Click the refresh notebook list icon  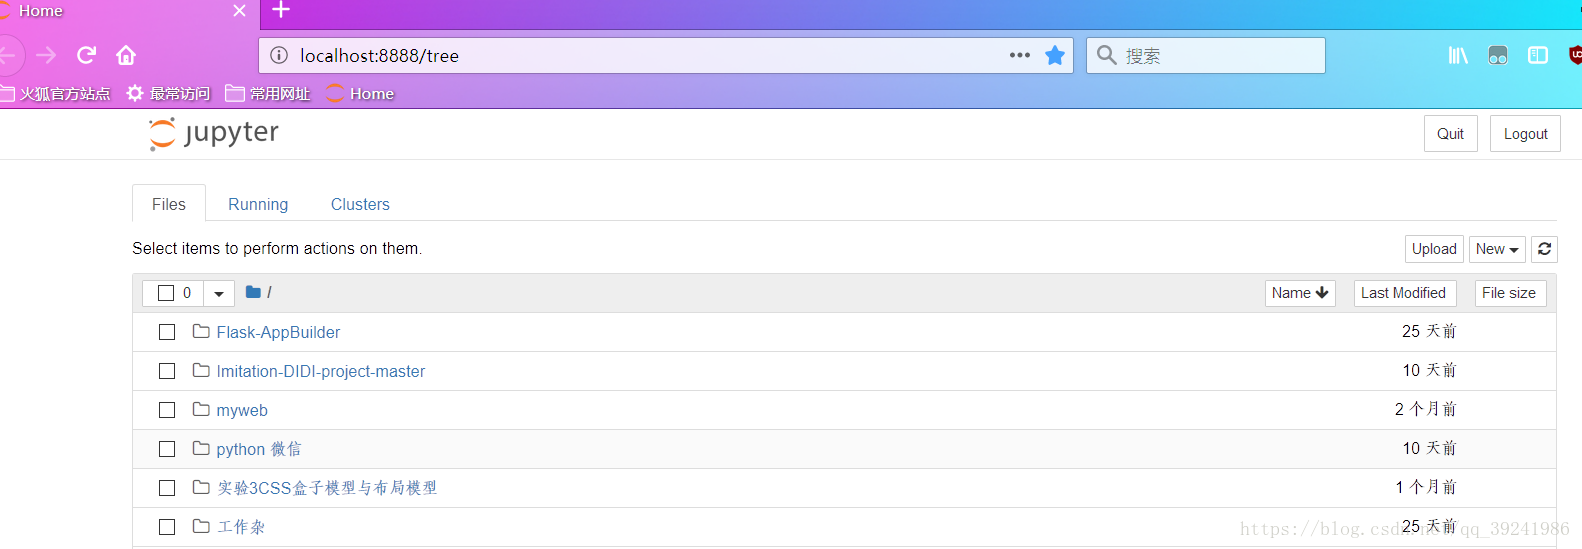click(x=1544, y=249)
